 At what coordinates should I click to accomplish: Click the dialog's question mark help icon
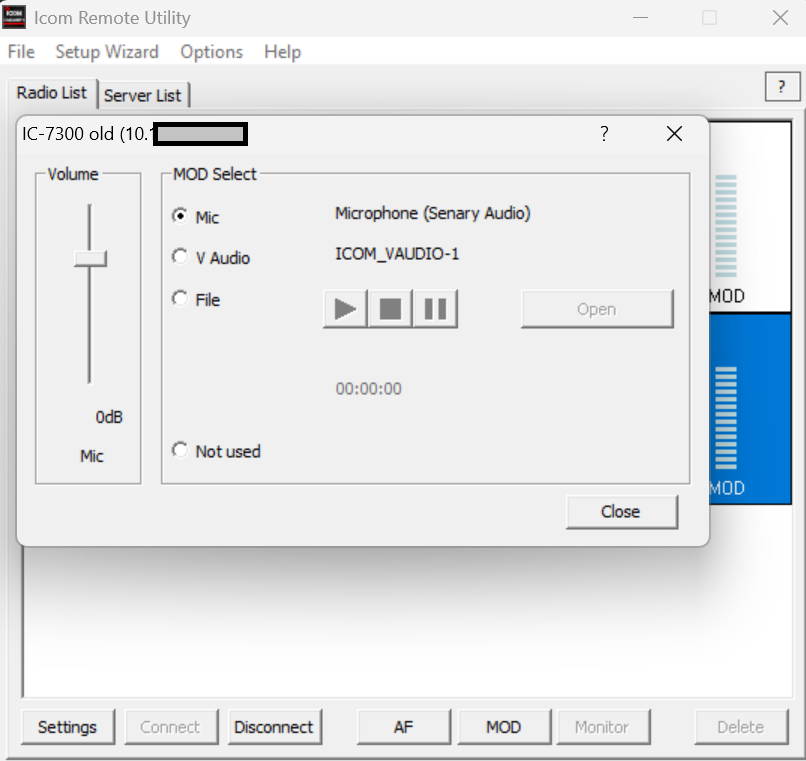click(604, 134)
